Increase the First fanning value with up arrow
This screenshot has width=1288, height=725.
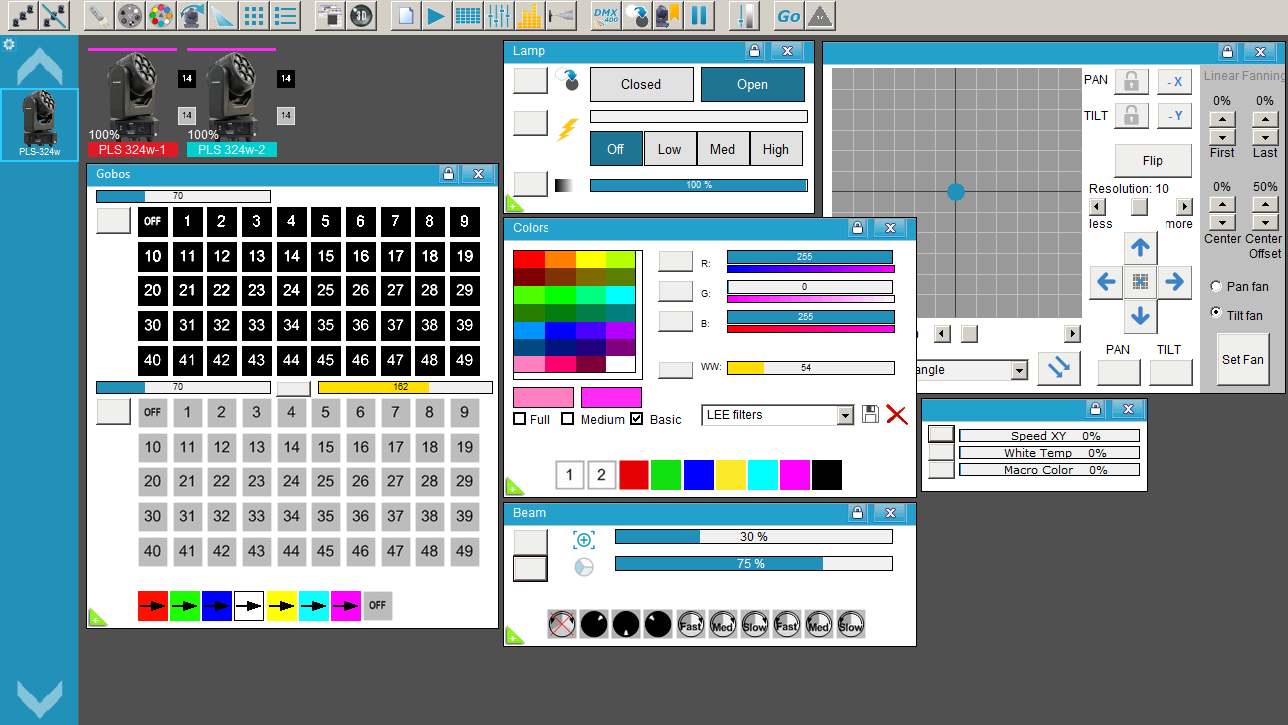coord(1222,119)
